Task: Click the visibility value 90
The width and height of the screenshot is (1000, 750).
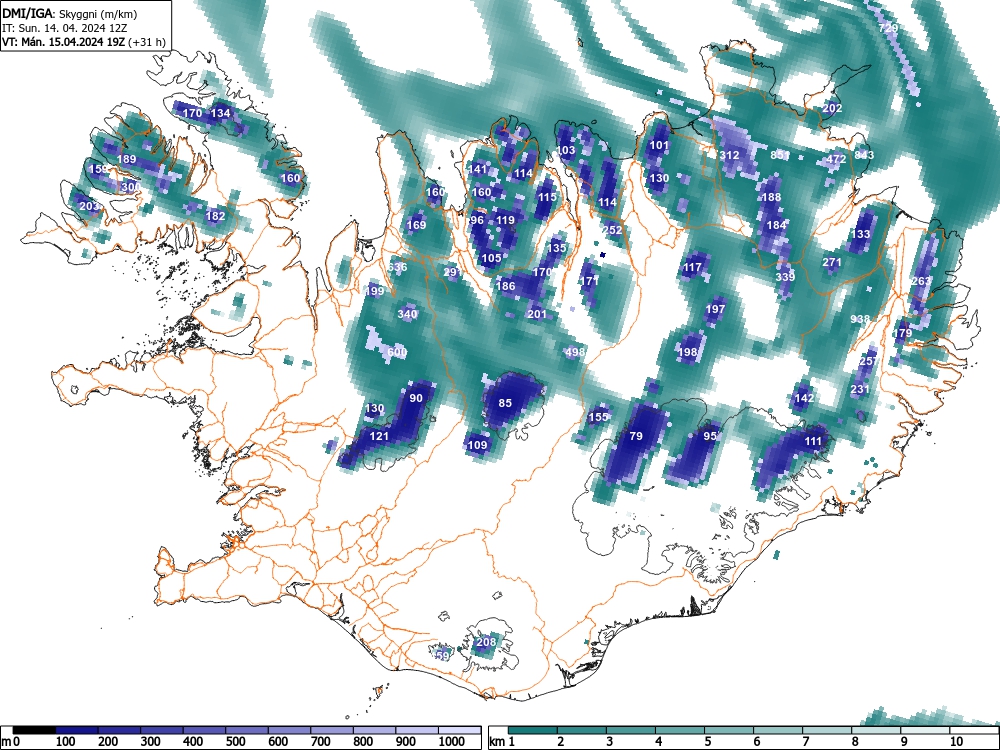Action: tap(416, 398)
